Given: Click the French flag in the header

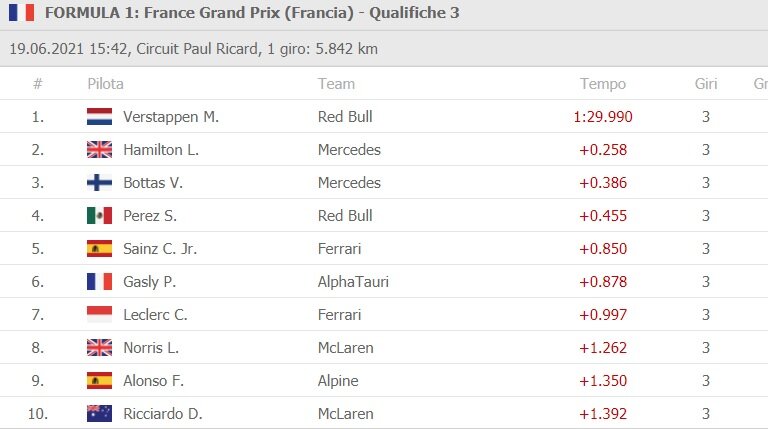Looking at the screenshot, I should click(20, 12).
